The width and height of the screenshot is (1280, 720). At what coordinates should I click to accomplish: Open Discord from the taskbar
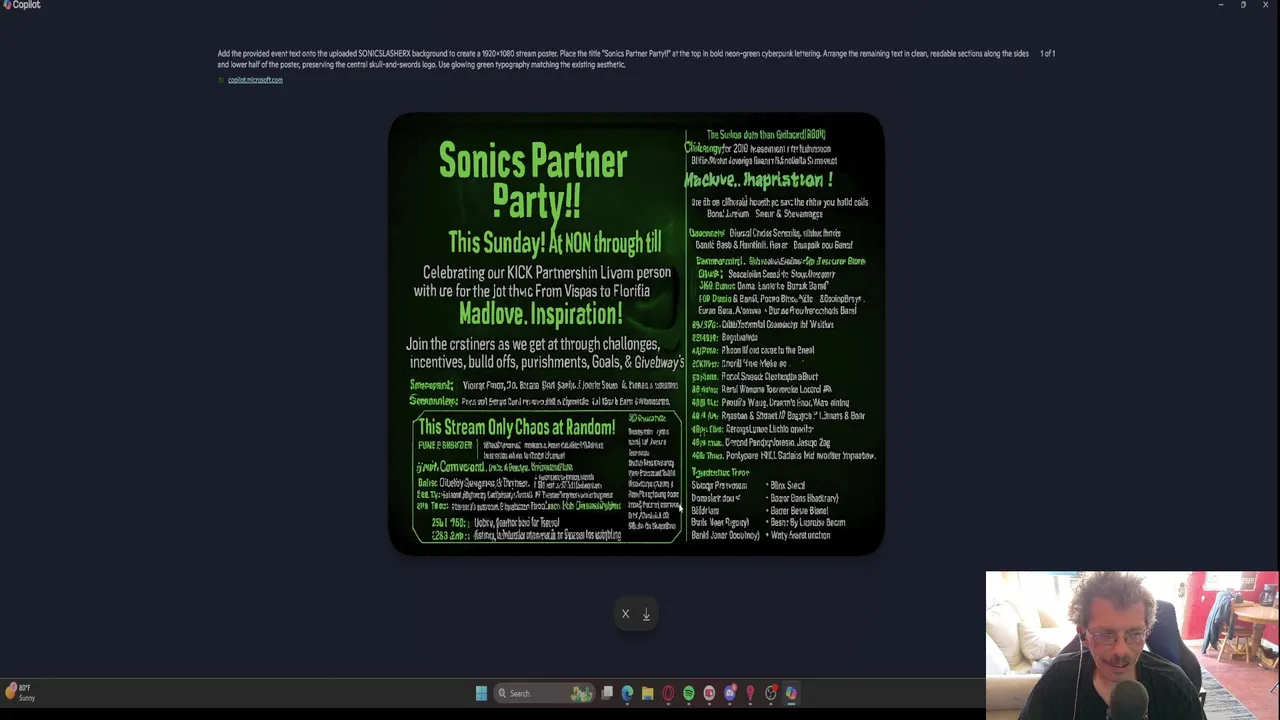click(x=730, y=693)
